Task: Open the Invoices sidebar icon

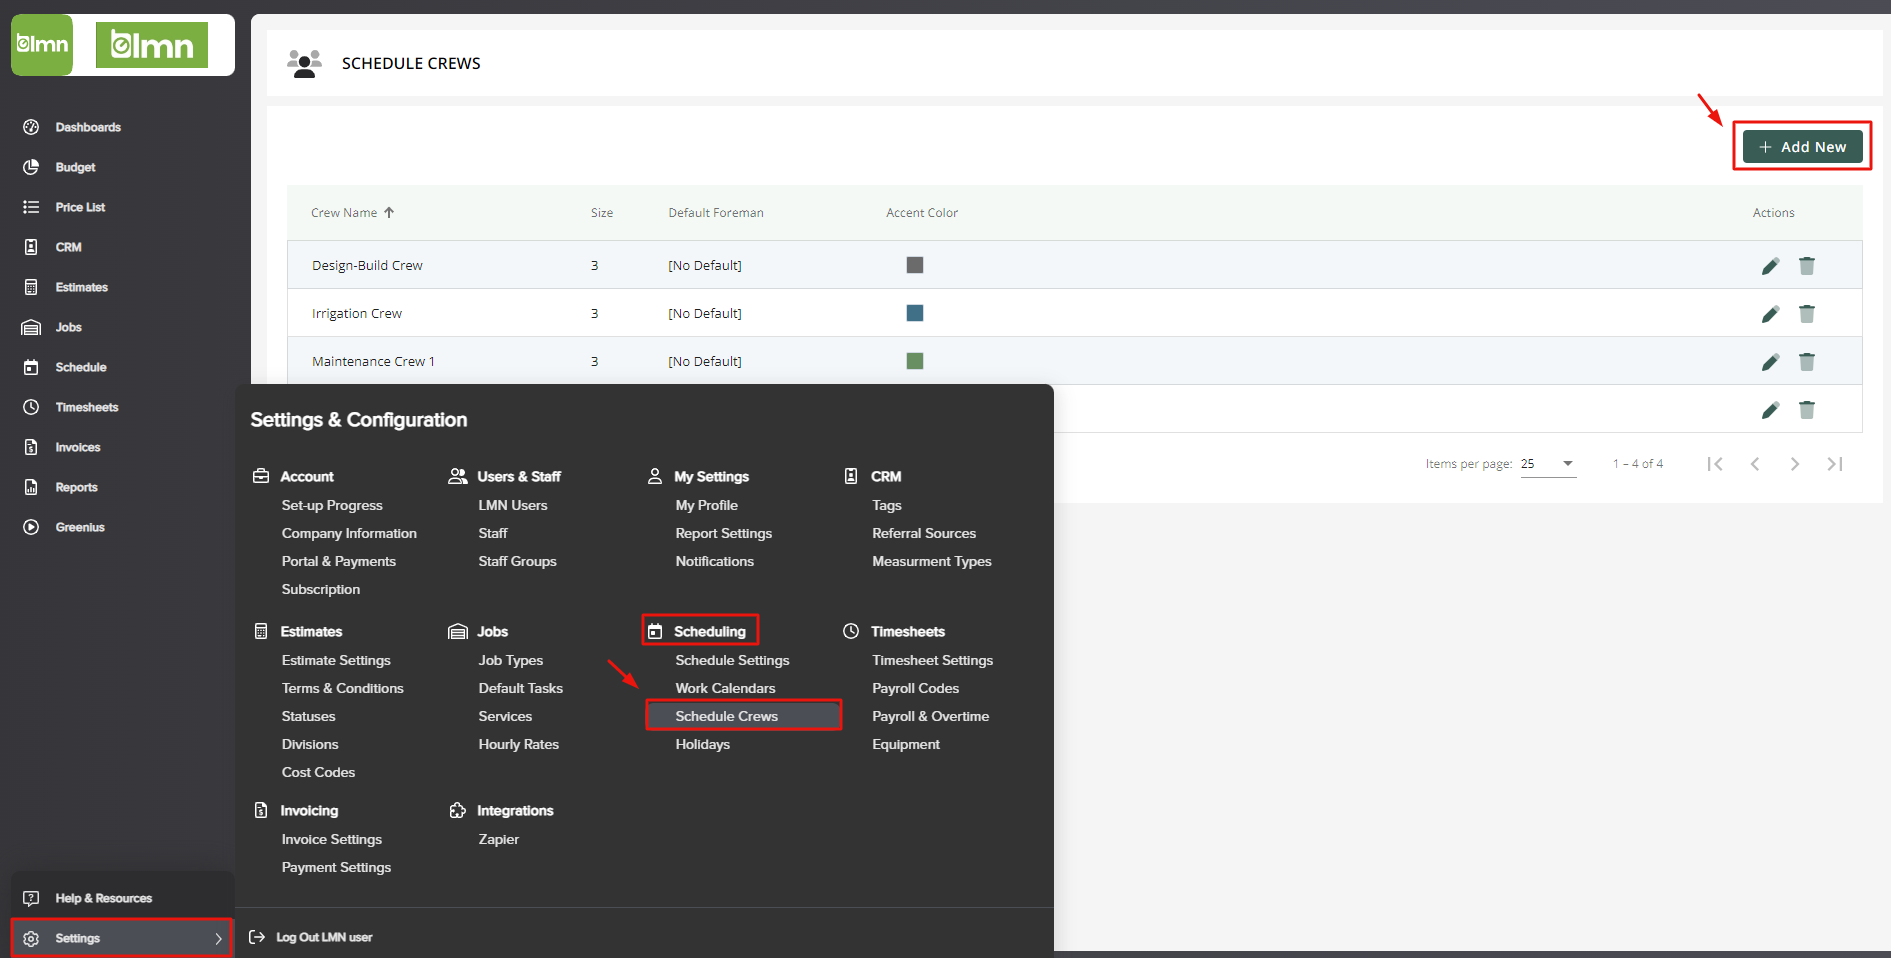Action: point(31,447)
